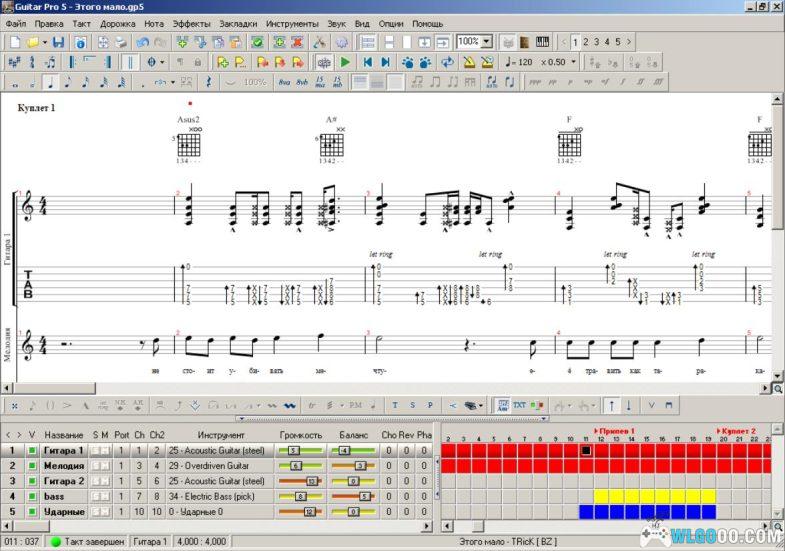Open the Open-file dropdown arrow
This screenshot has height=551, width=785.
[x=43, y=42]
